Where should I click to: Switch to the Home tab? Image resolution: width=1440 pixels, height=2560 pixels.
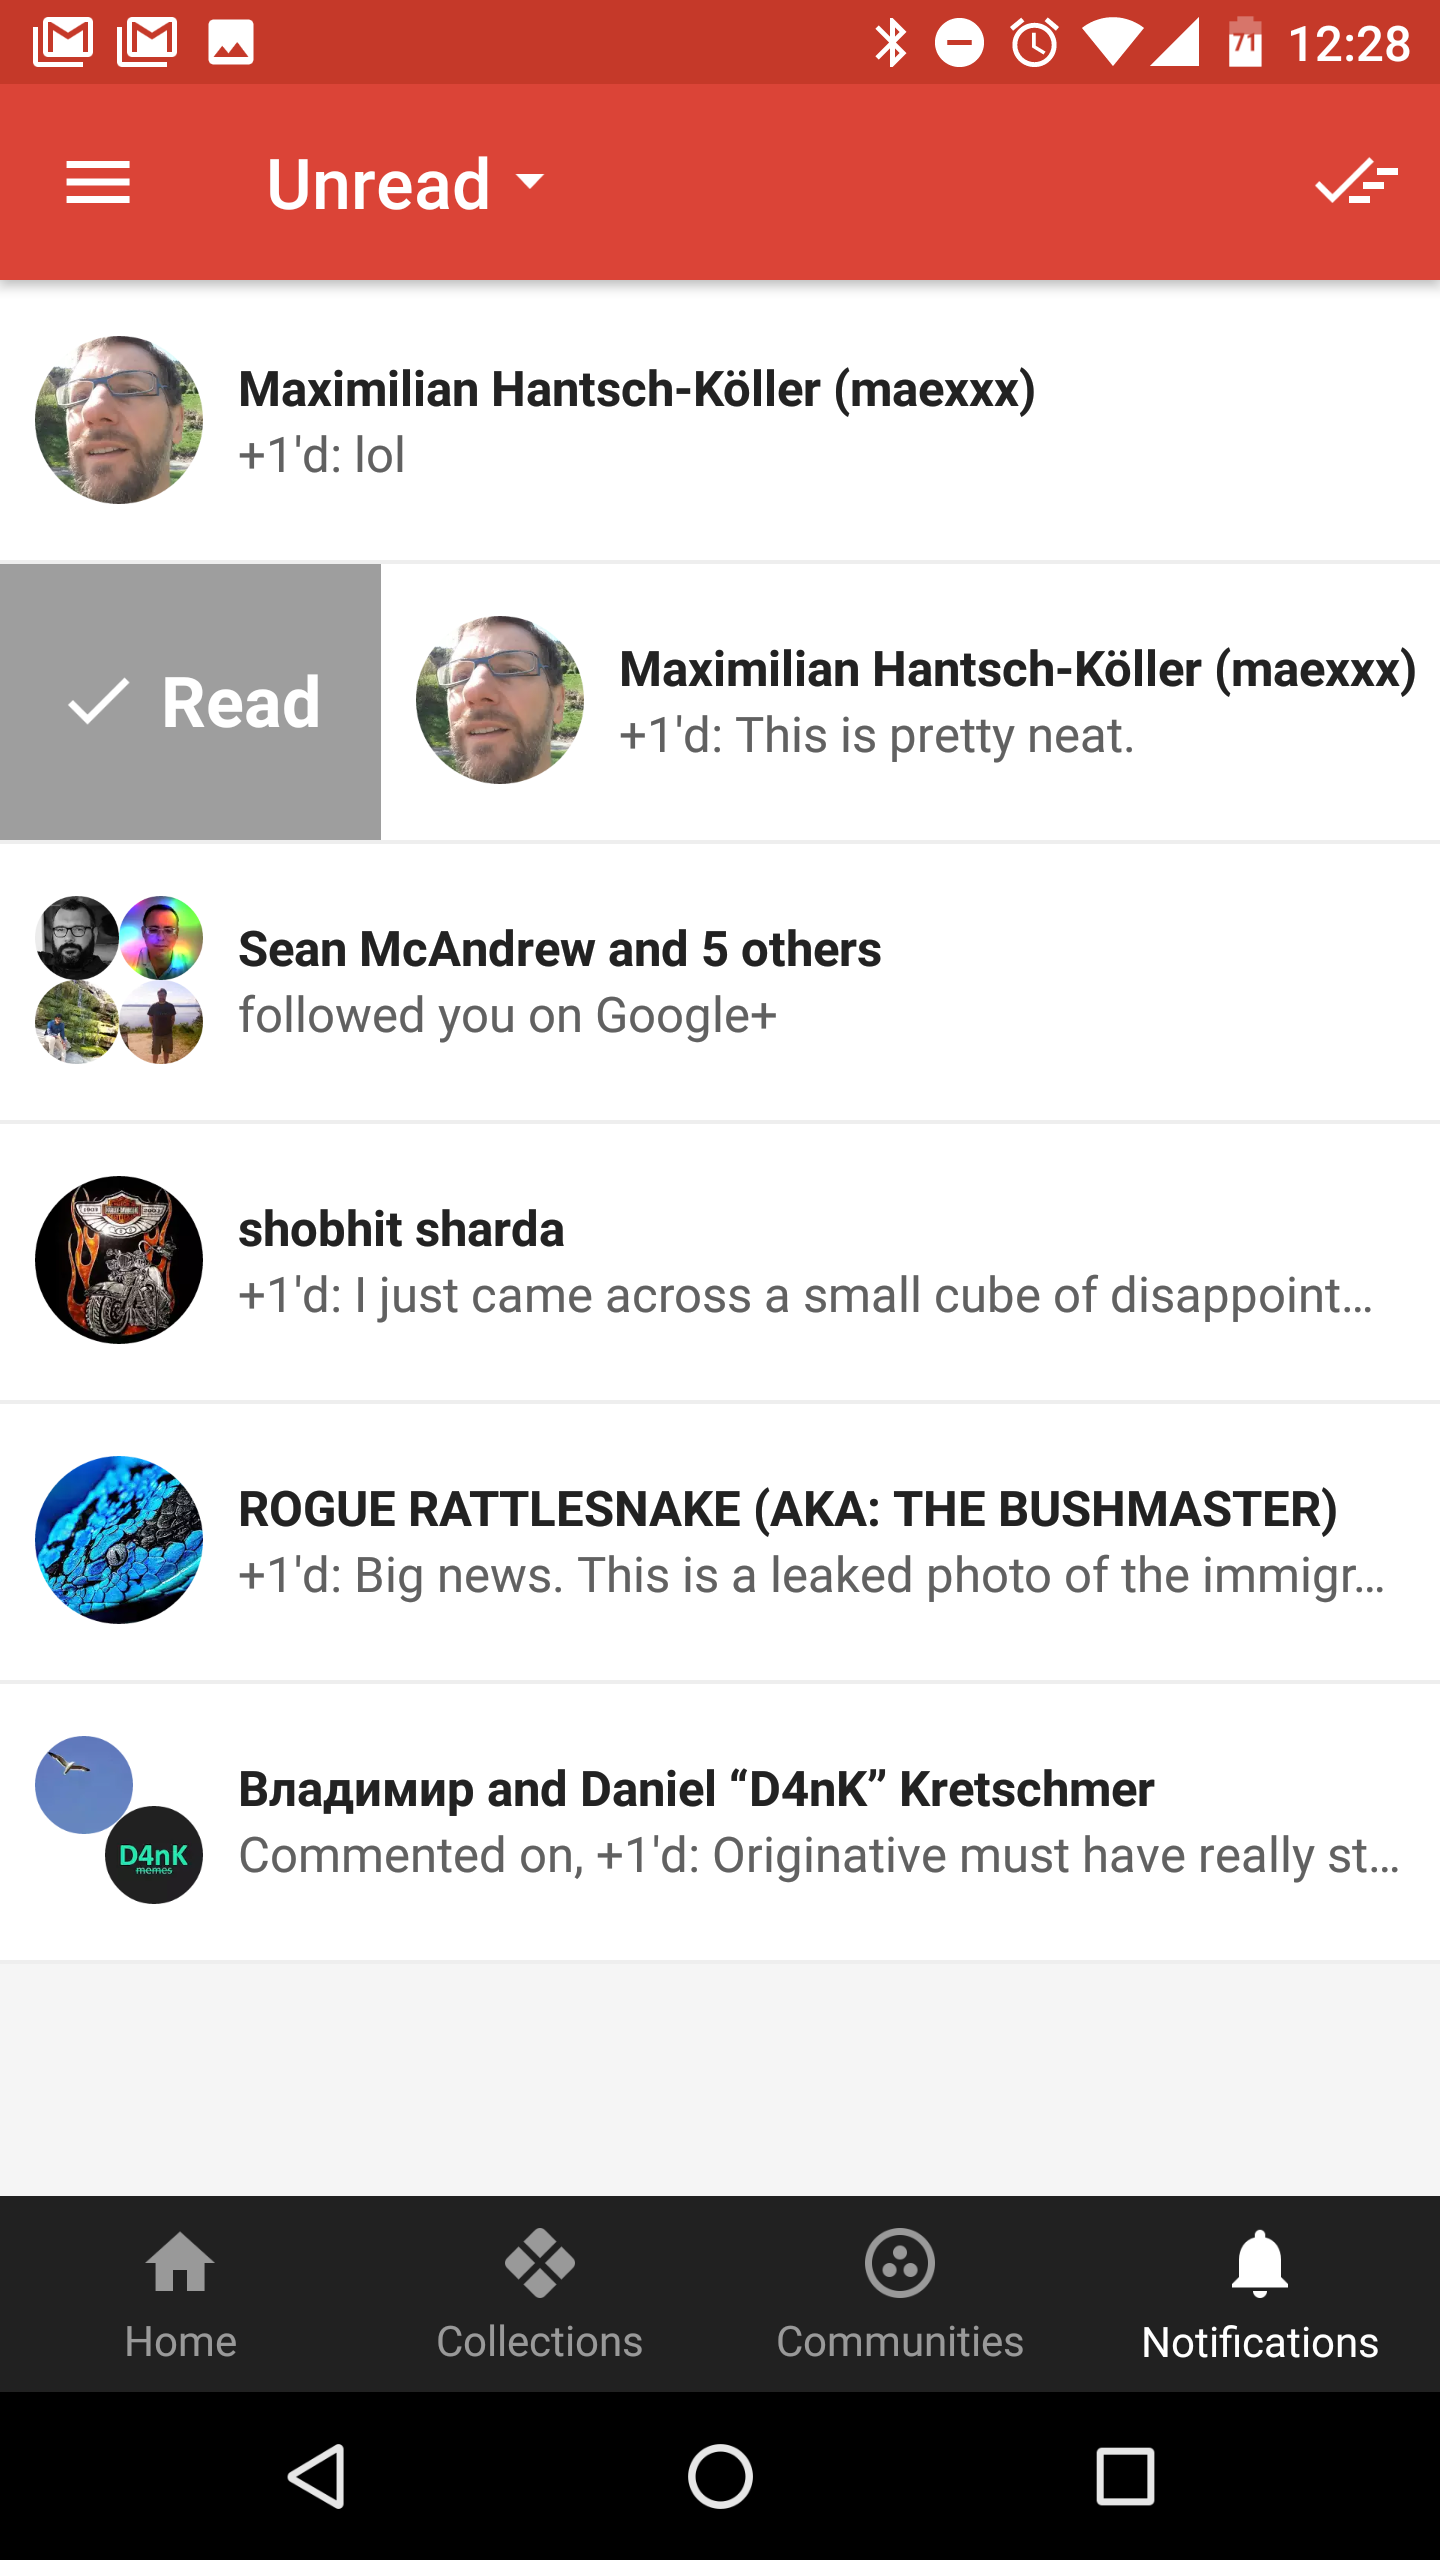click(179, 2300)
